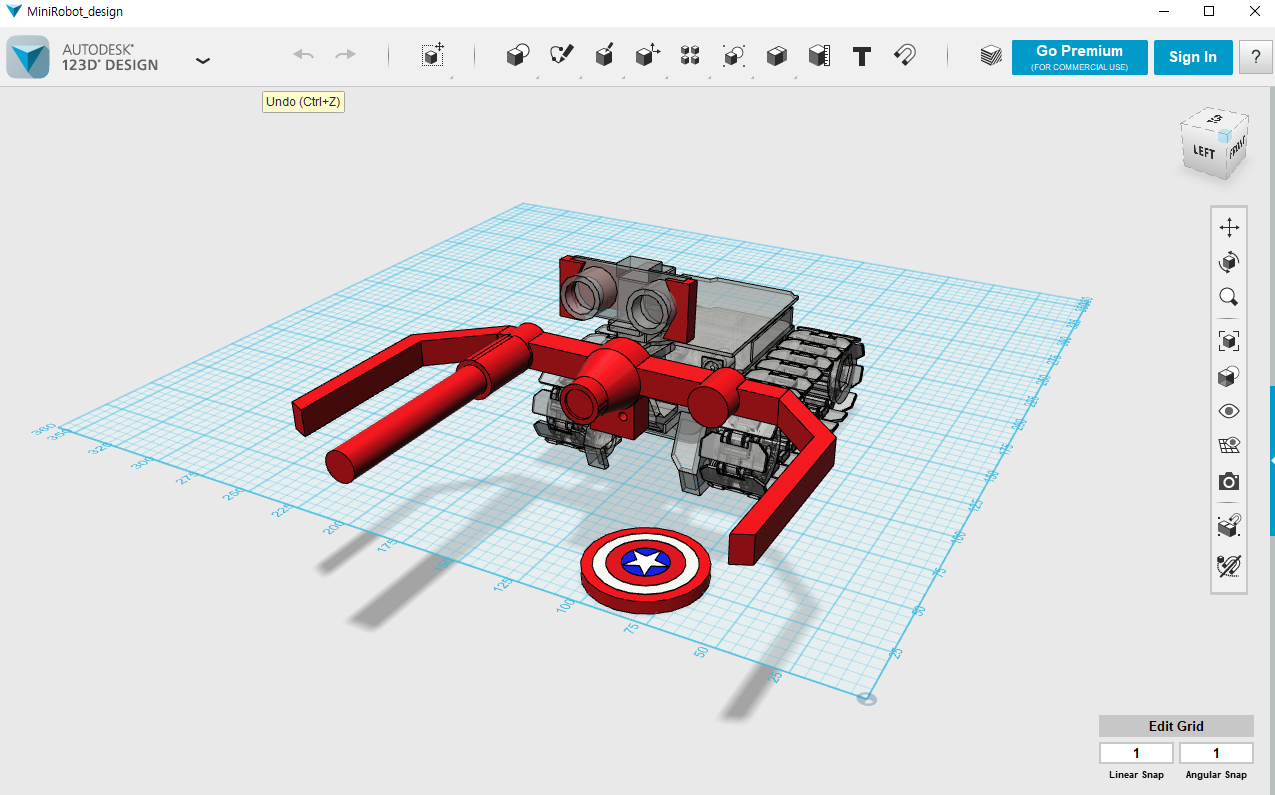Click the Linear Snap value field
This screenshot has height=795, width=1275.
1137,753
